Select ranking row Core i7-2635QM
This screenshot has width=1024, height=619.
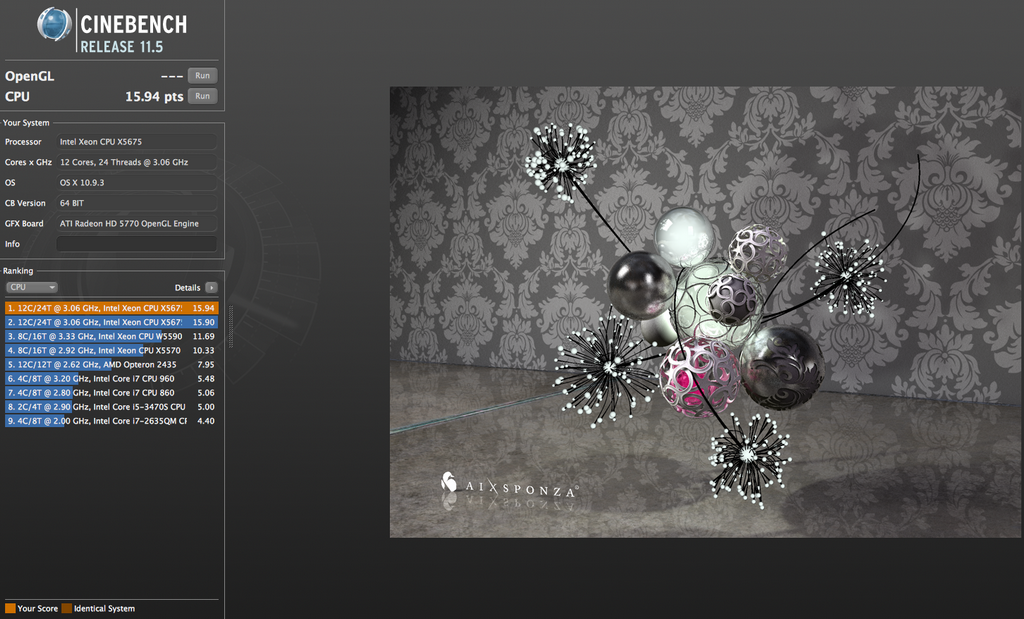tap(111, 421)
